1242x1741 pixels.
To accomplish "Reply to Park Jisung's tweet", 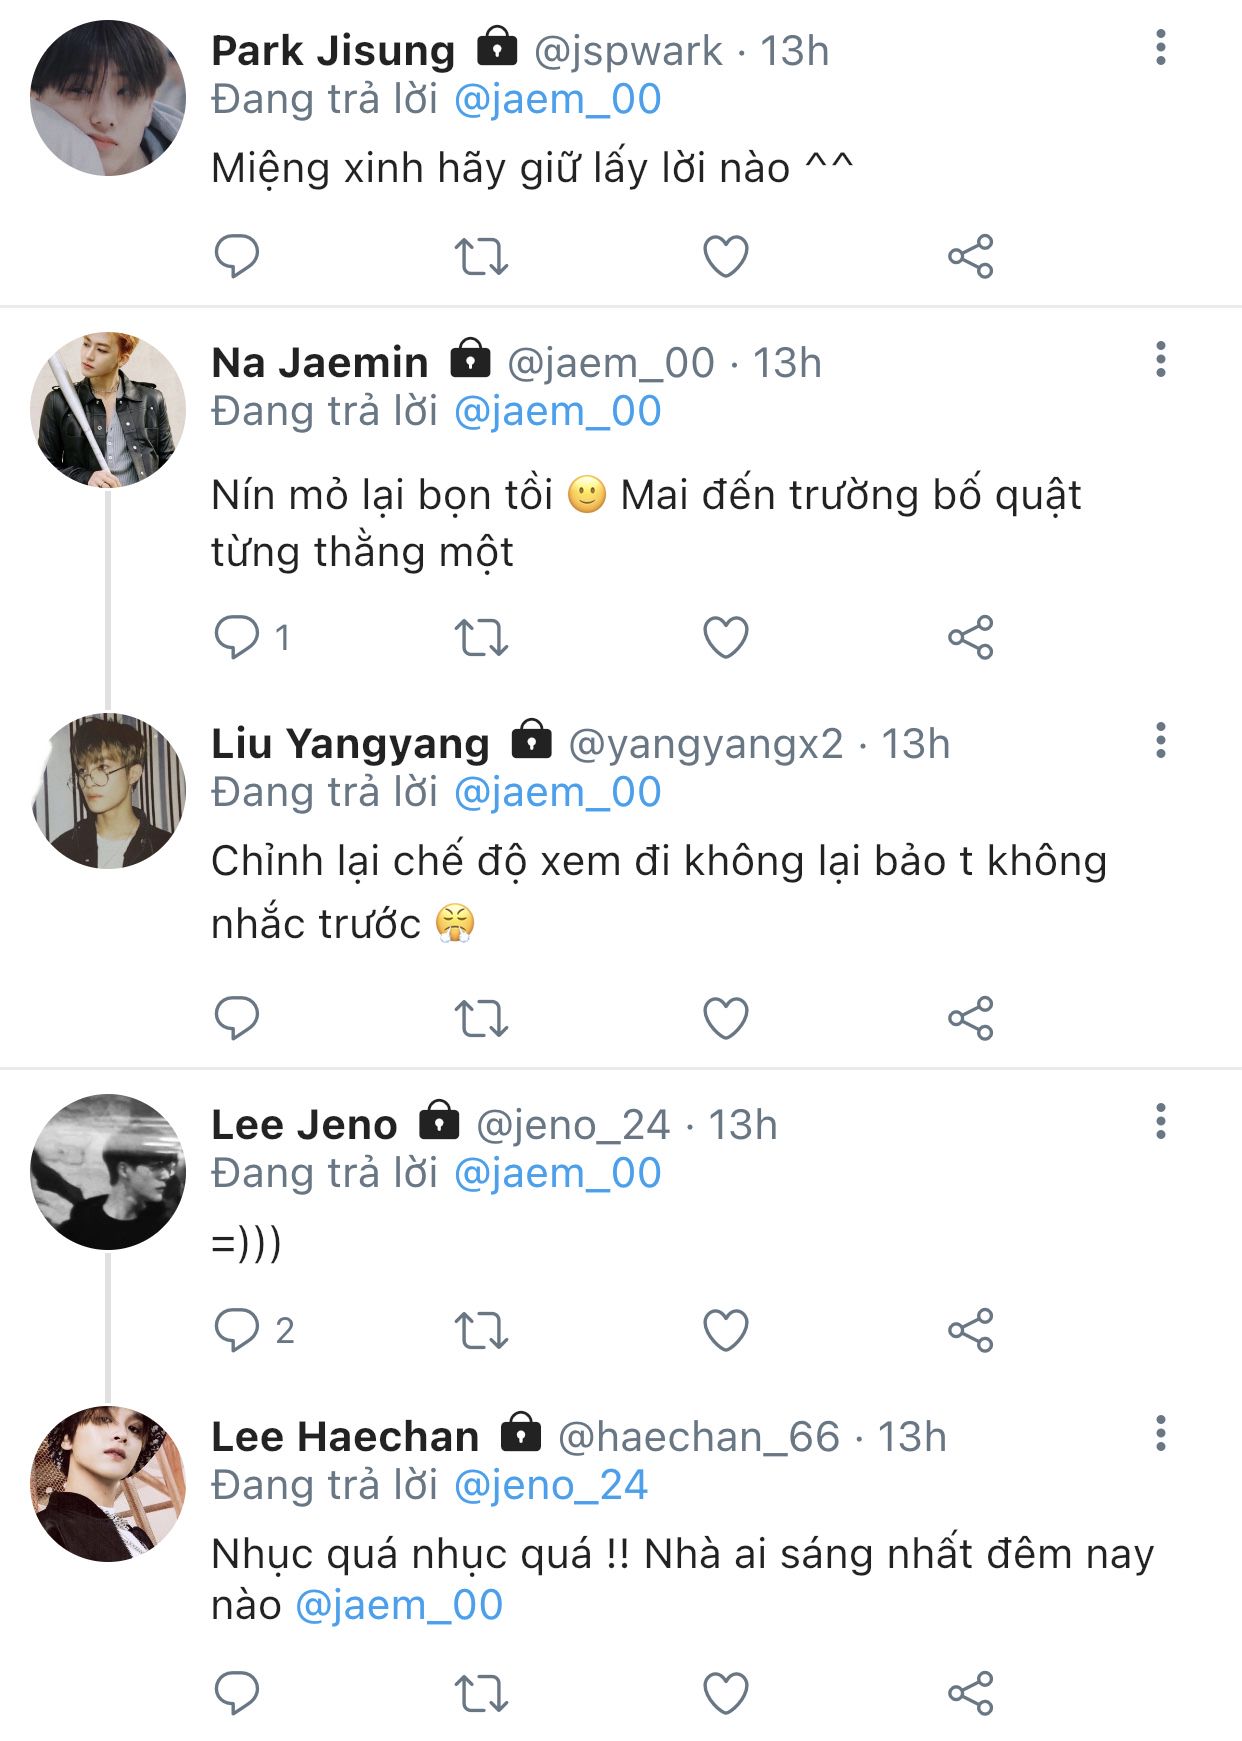I will 237,256.
